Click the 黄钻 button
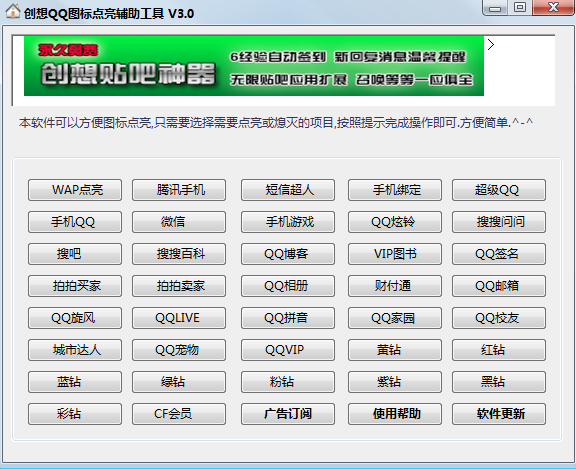Image resolution: width=576 pixels, height=469 pixels. click(x=395, y=350)
